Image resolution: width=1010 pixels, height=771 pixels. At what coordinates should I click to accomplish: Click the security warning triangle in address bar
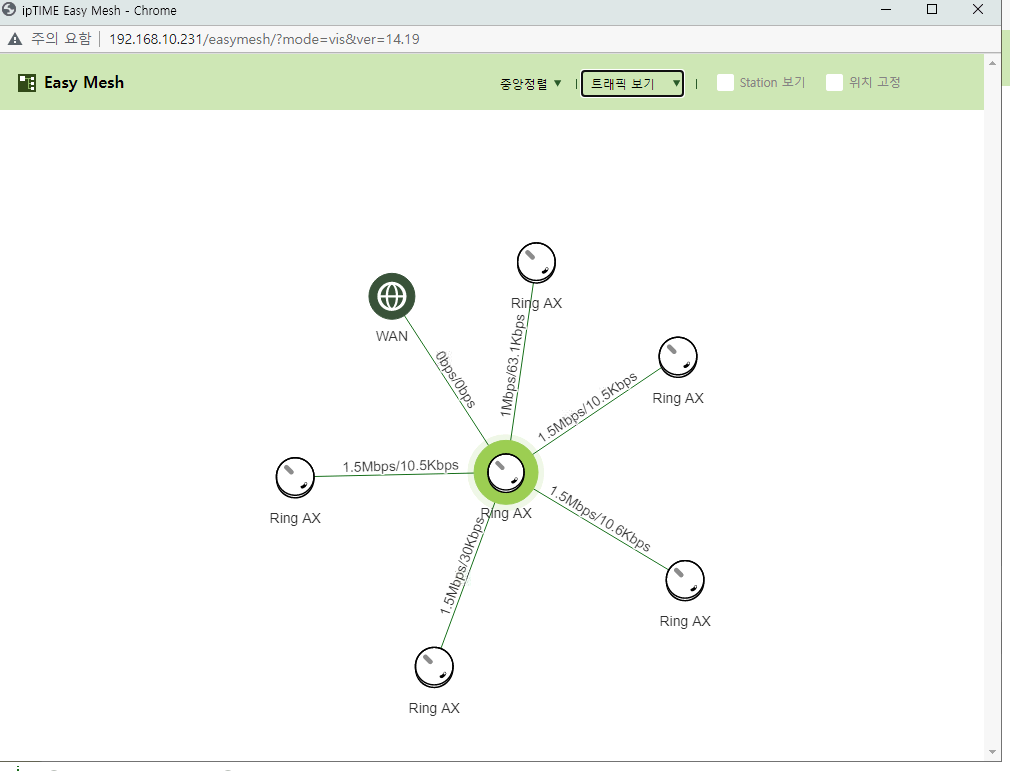tap(15, 39)
